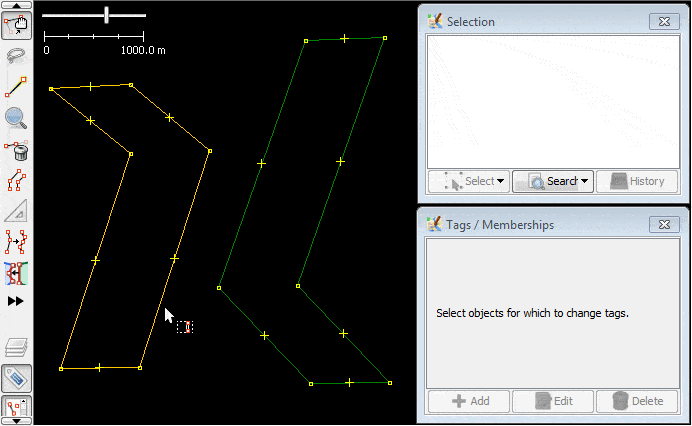
Task: Click the History button
Action: [x=637, y=181]
